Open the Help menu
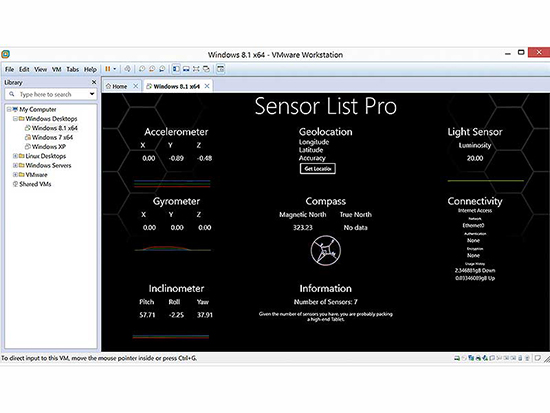 pos(90,69)
